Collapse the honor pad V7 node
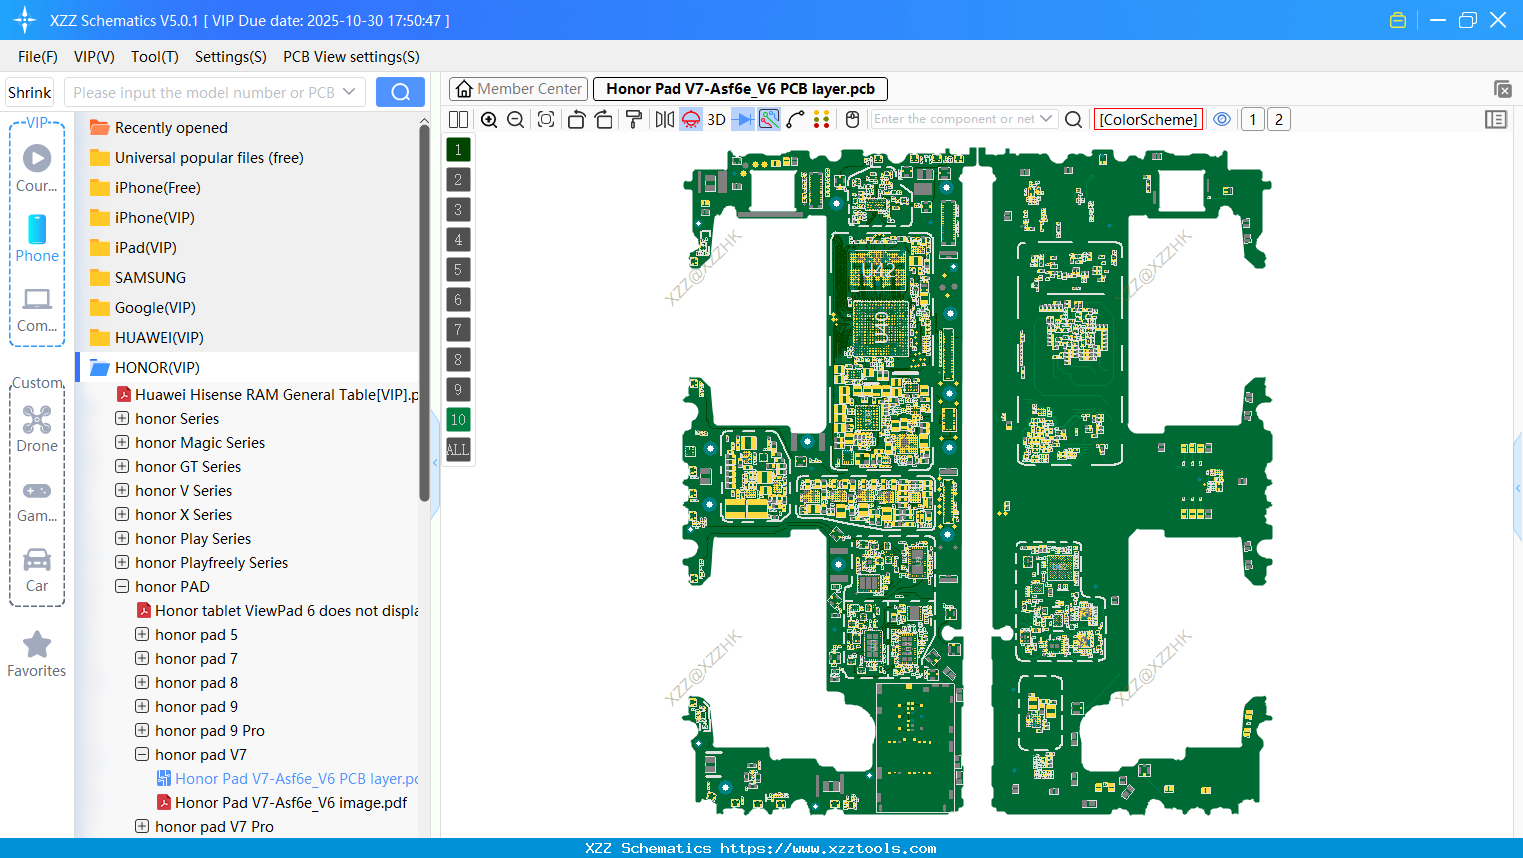The height and width of the screenshot is (858, 1523). [x=142, y=754]
